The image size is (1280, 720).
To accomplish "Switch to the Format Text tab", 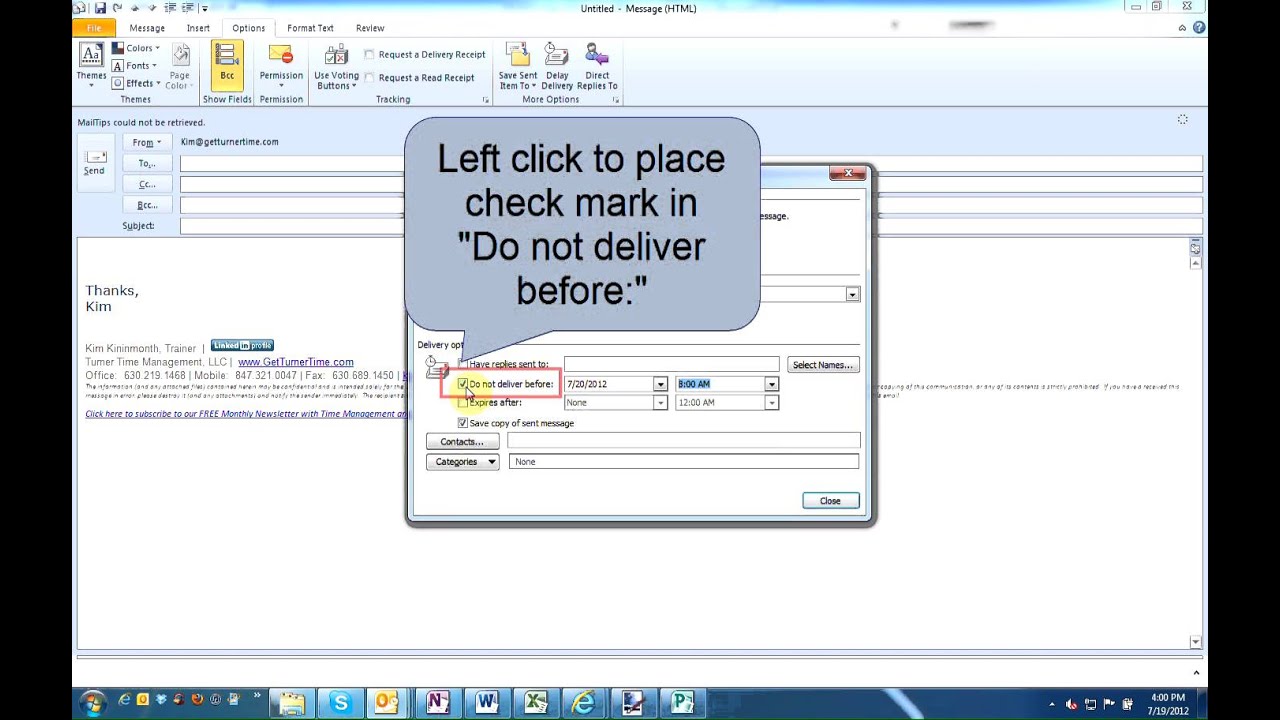I will [x=310, y=28].
